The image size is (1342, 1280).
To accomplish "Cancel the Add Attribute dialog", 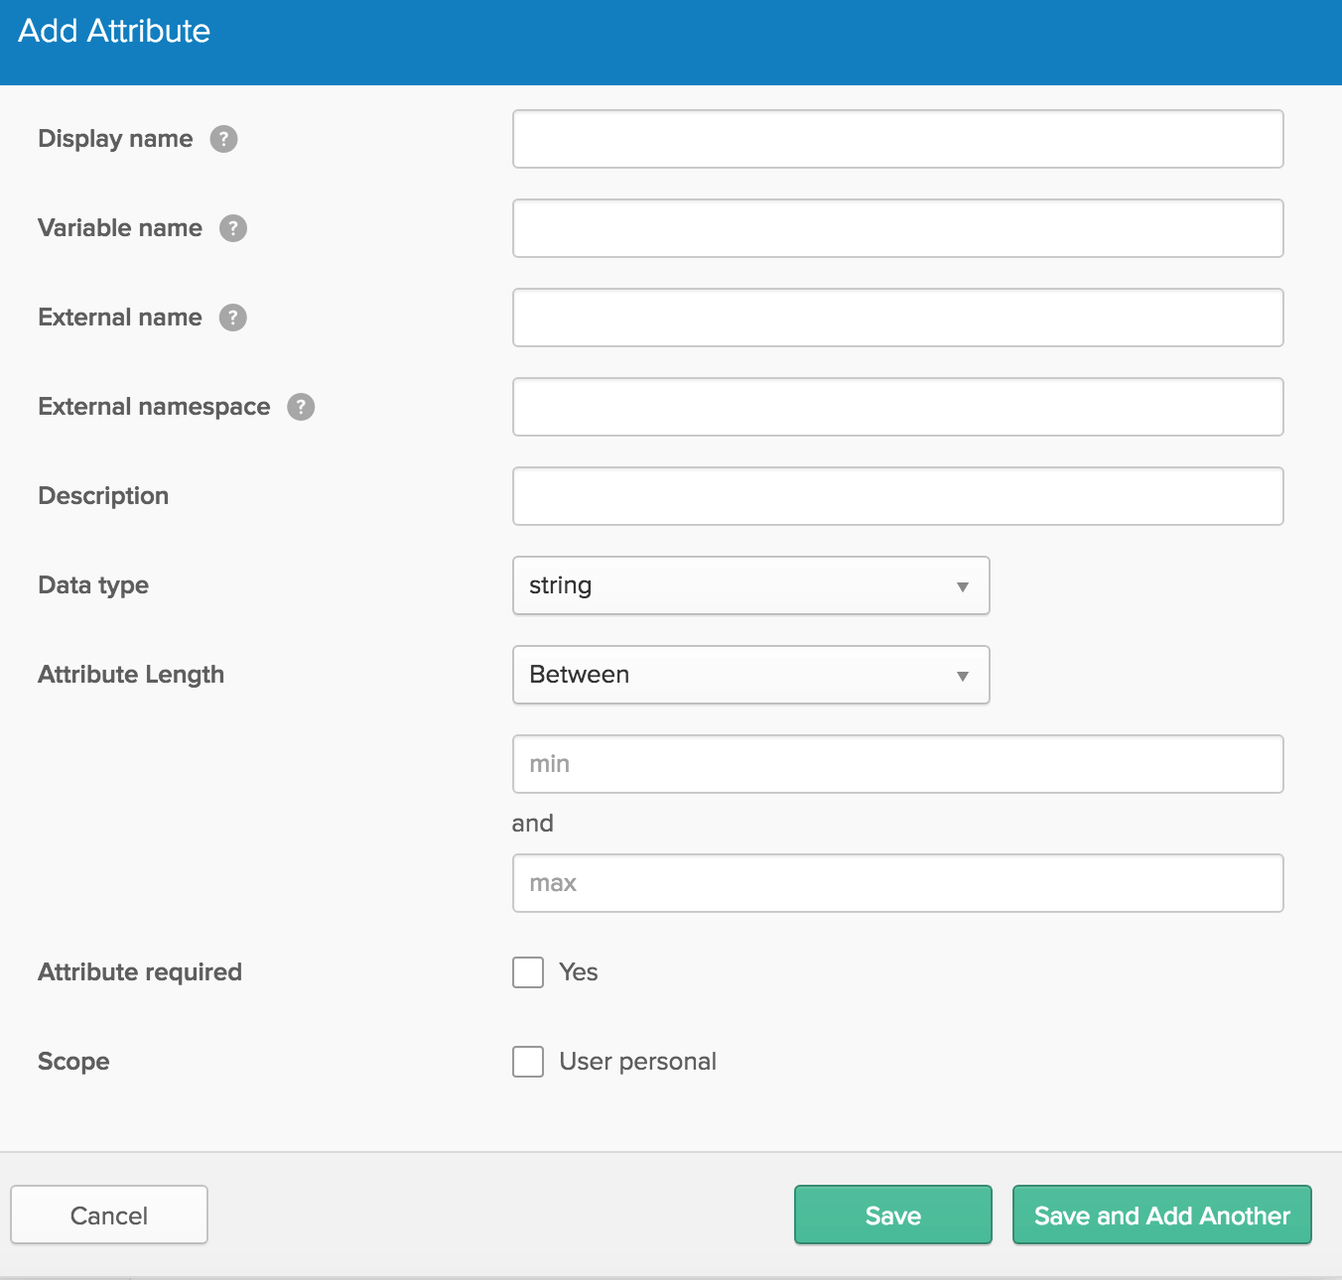I will point(109,1215).
